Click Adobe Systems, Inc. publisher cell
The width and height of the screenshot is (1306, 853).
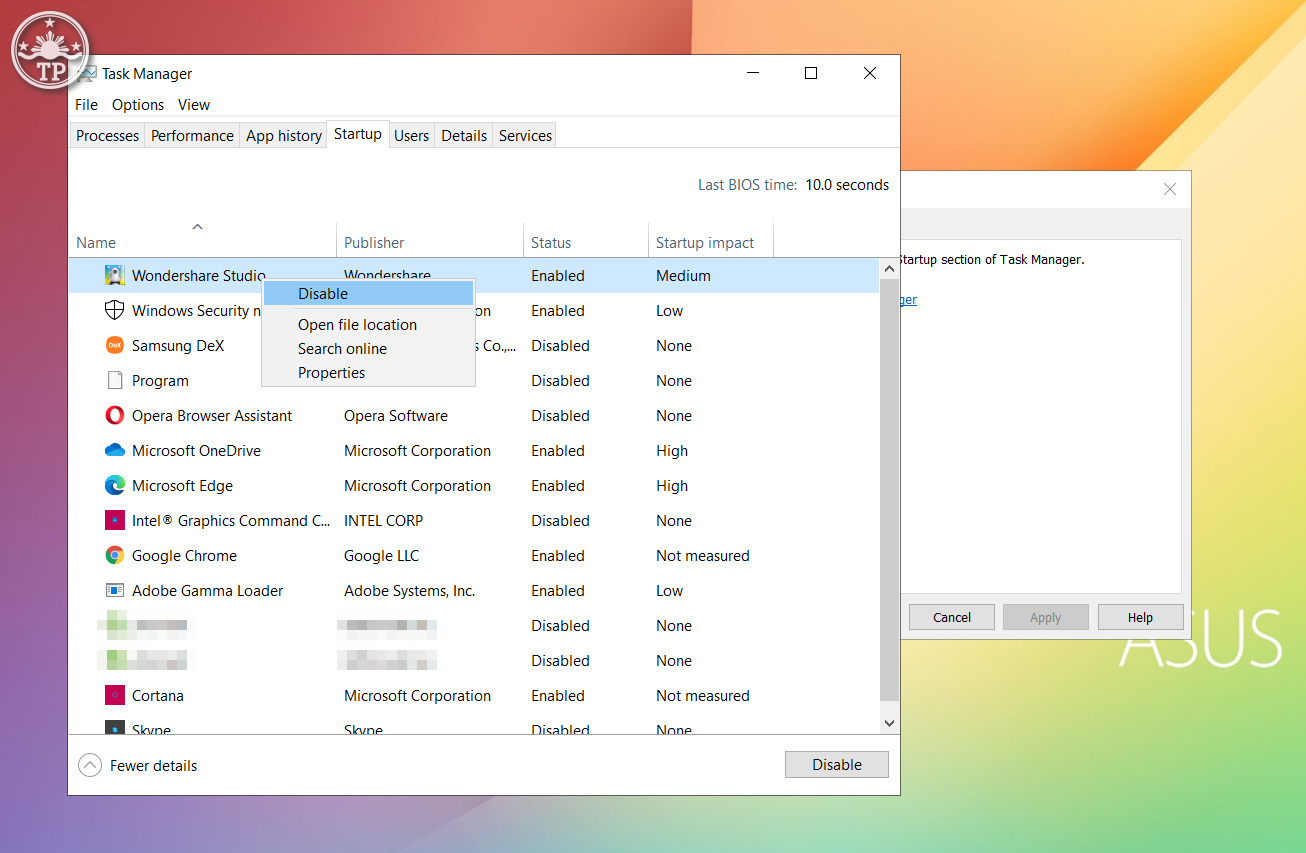[409, 591]
